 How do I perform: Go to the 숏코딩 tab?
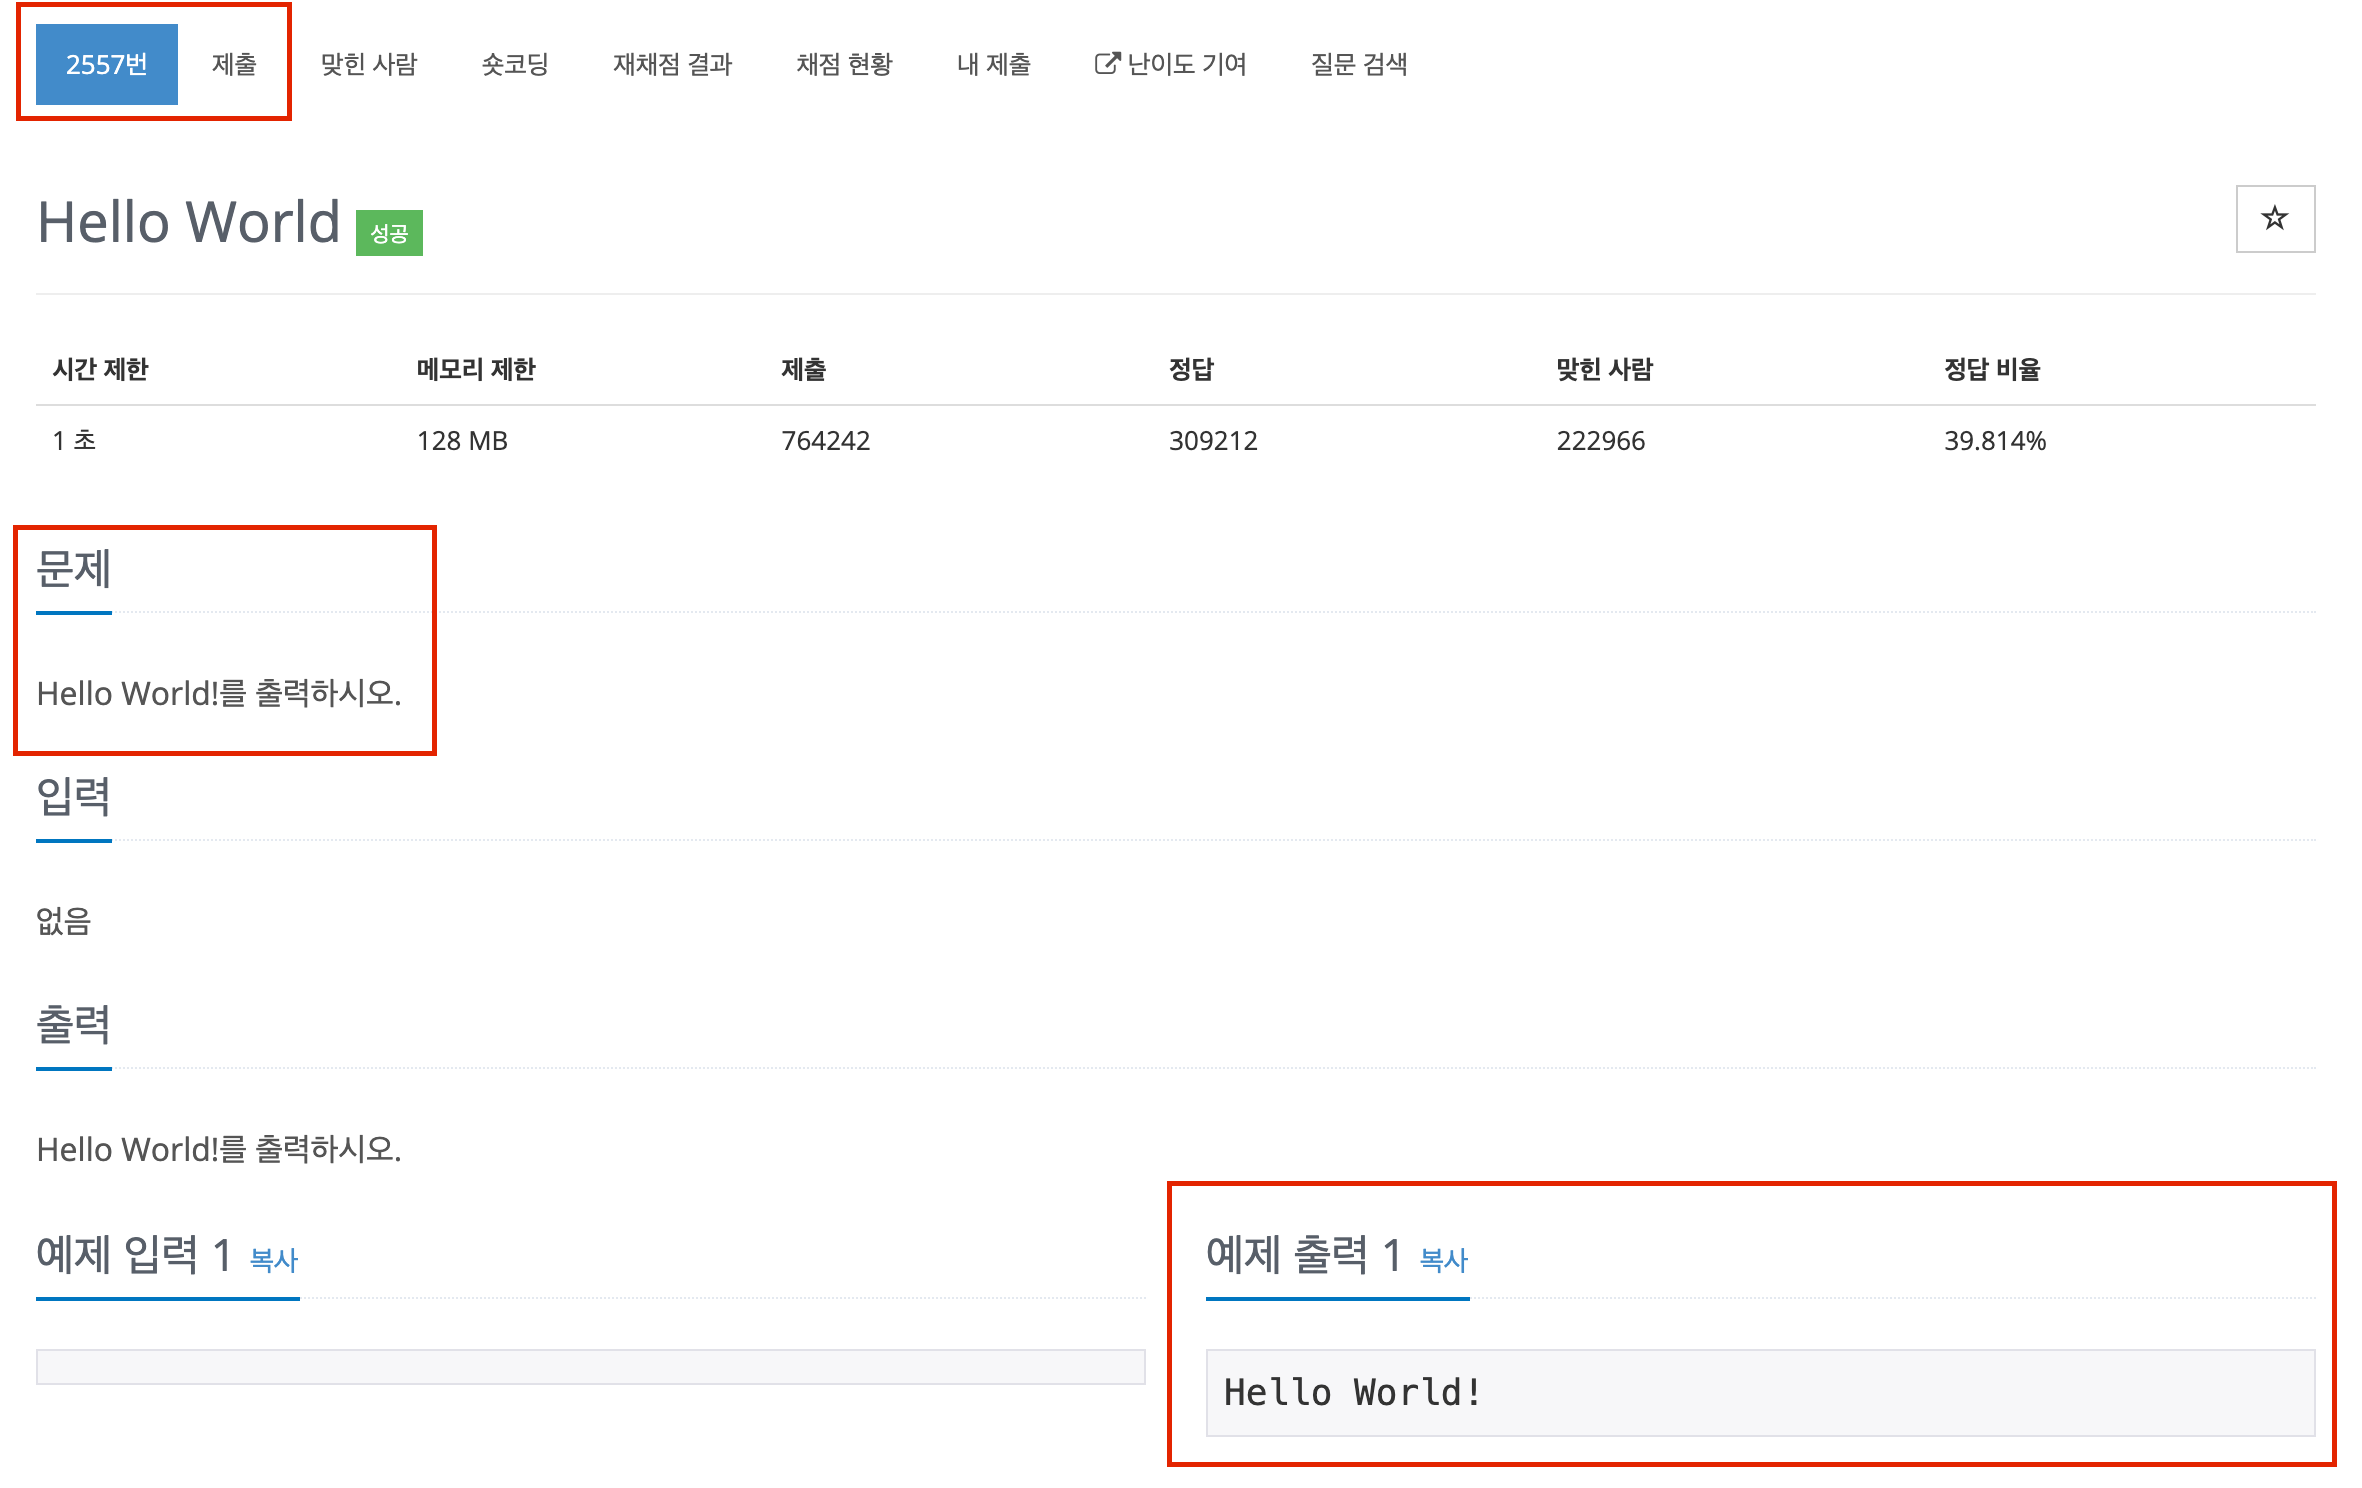(515, 64)
